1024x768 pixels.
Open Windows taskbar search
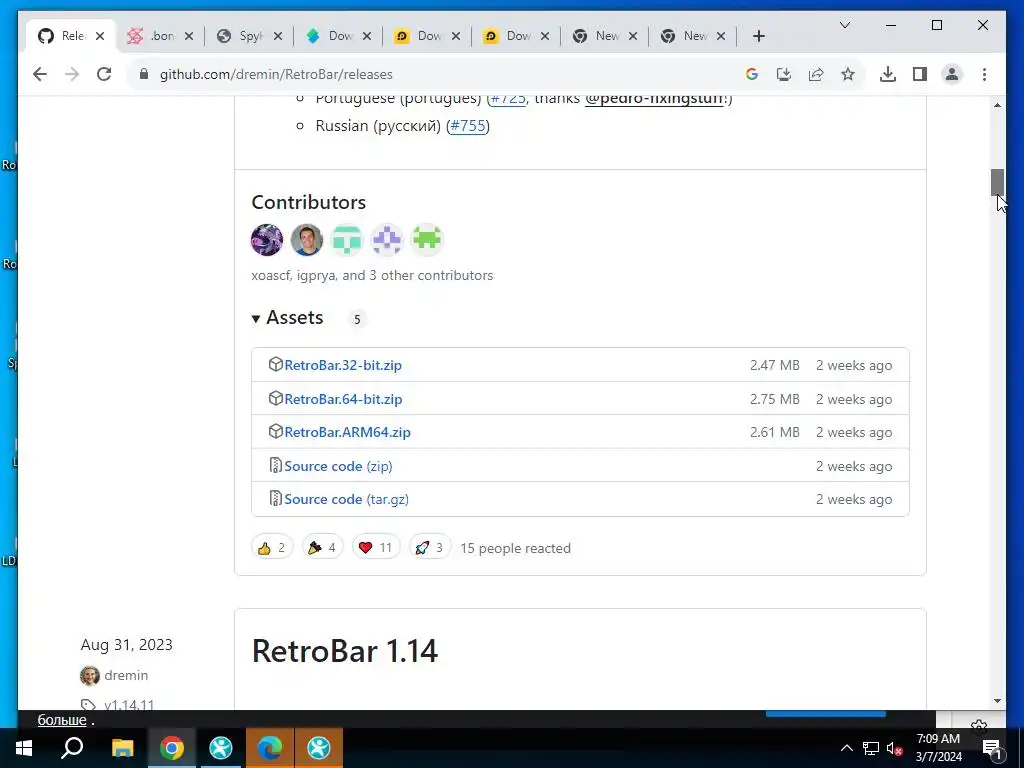coord(72,748)
